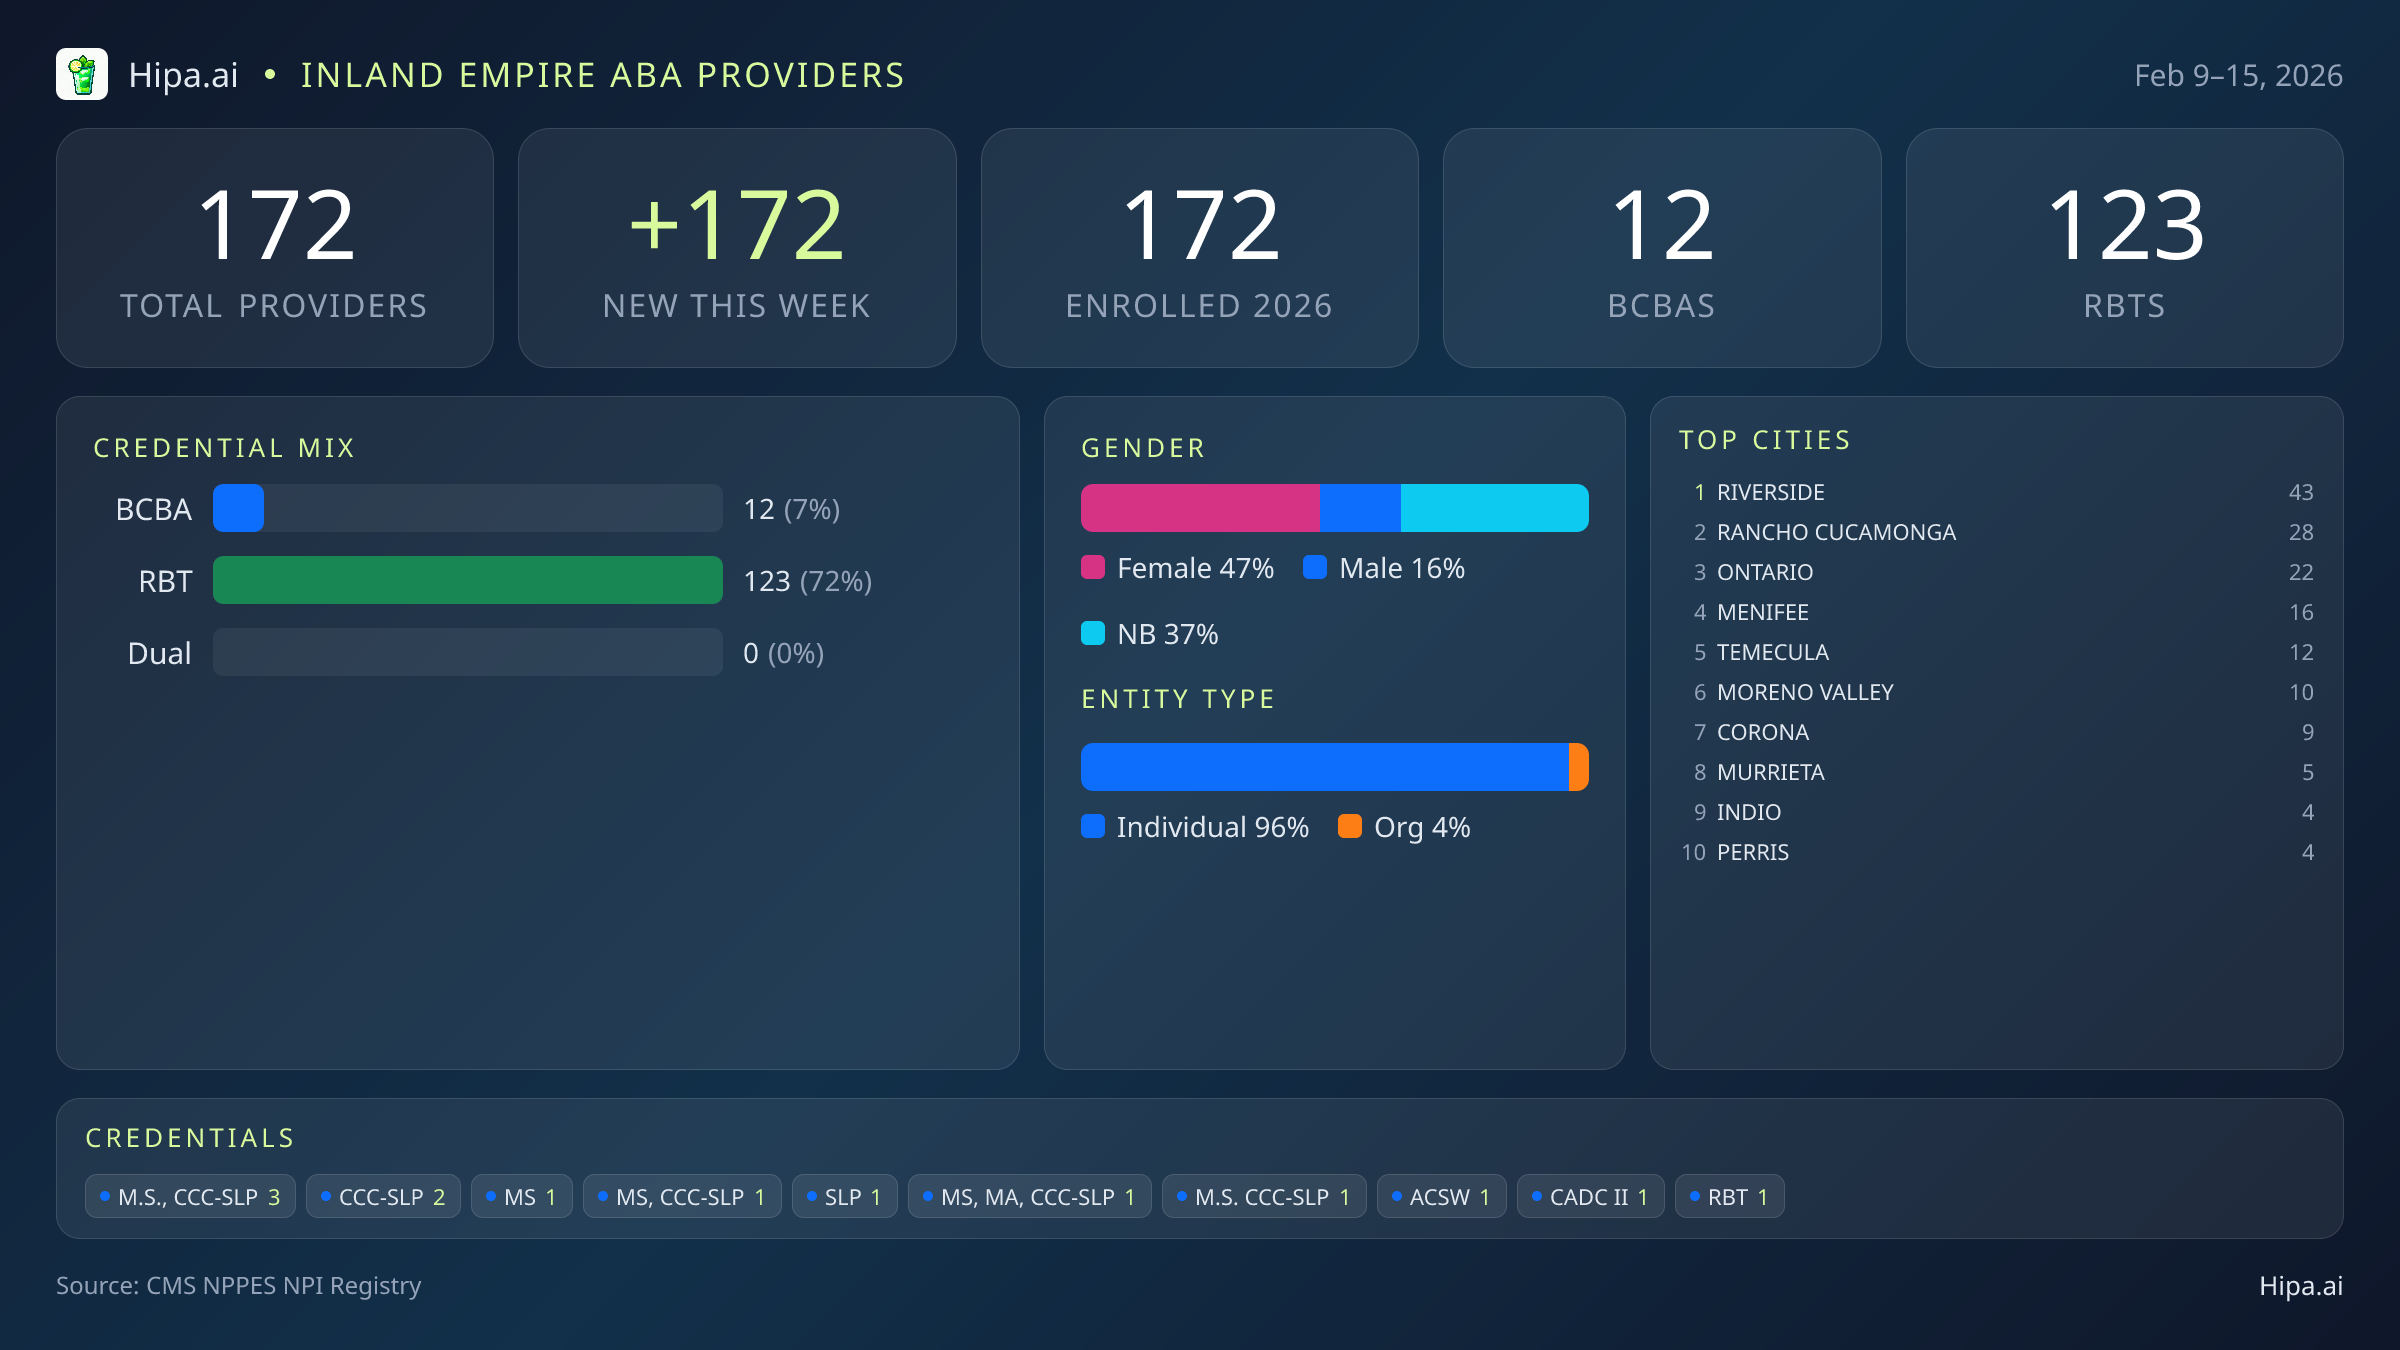
Task: Select the New This Week stat card
Action: tap(737, 247)
